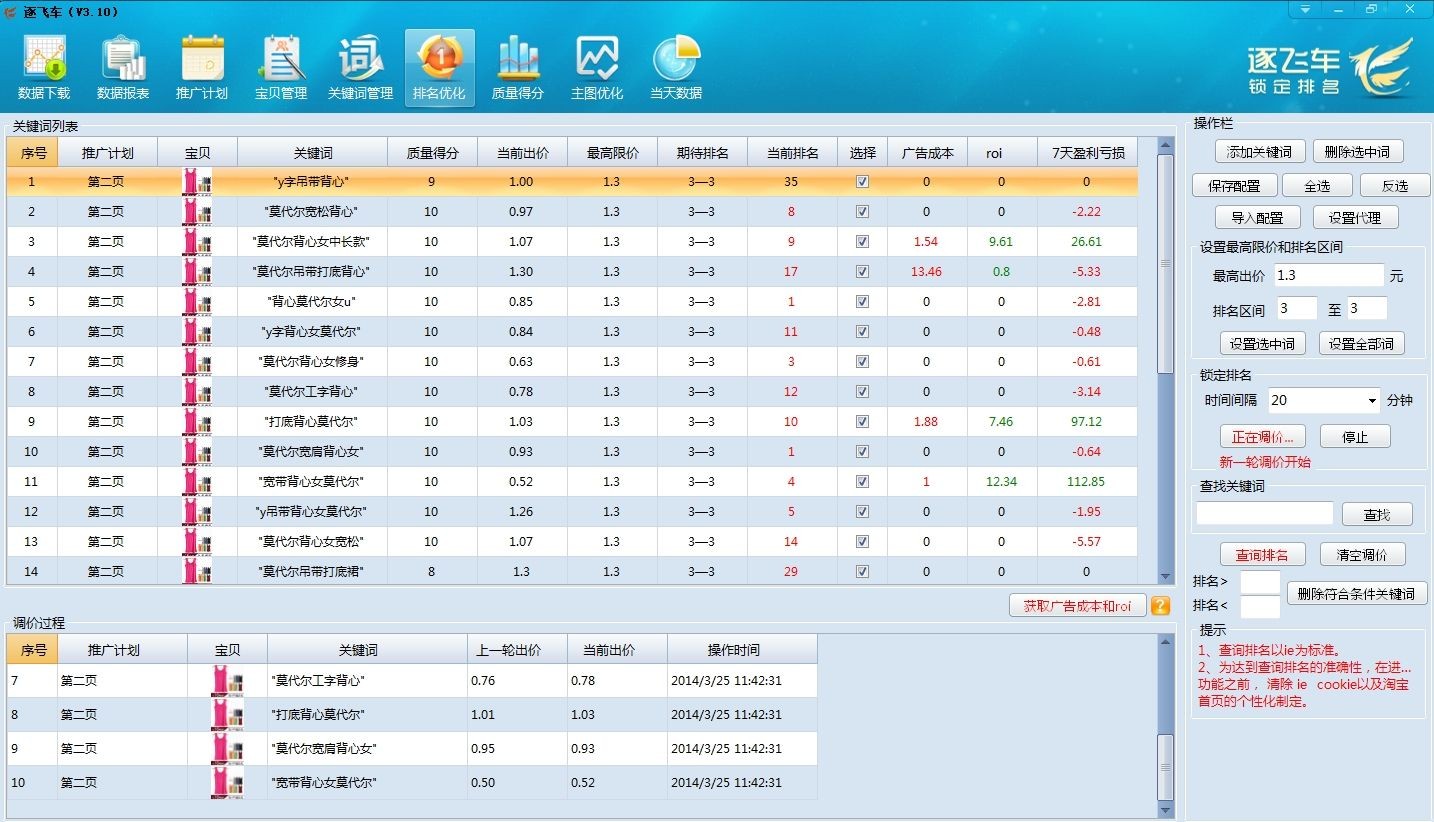Open 数据报表 report icon
Screen dimensions: 1434x822
(x=123, y=68)
